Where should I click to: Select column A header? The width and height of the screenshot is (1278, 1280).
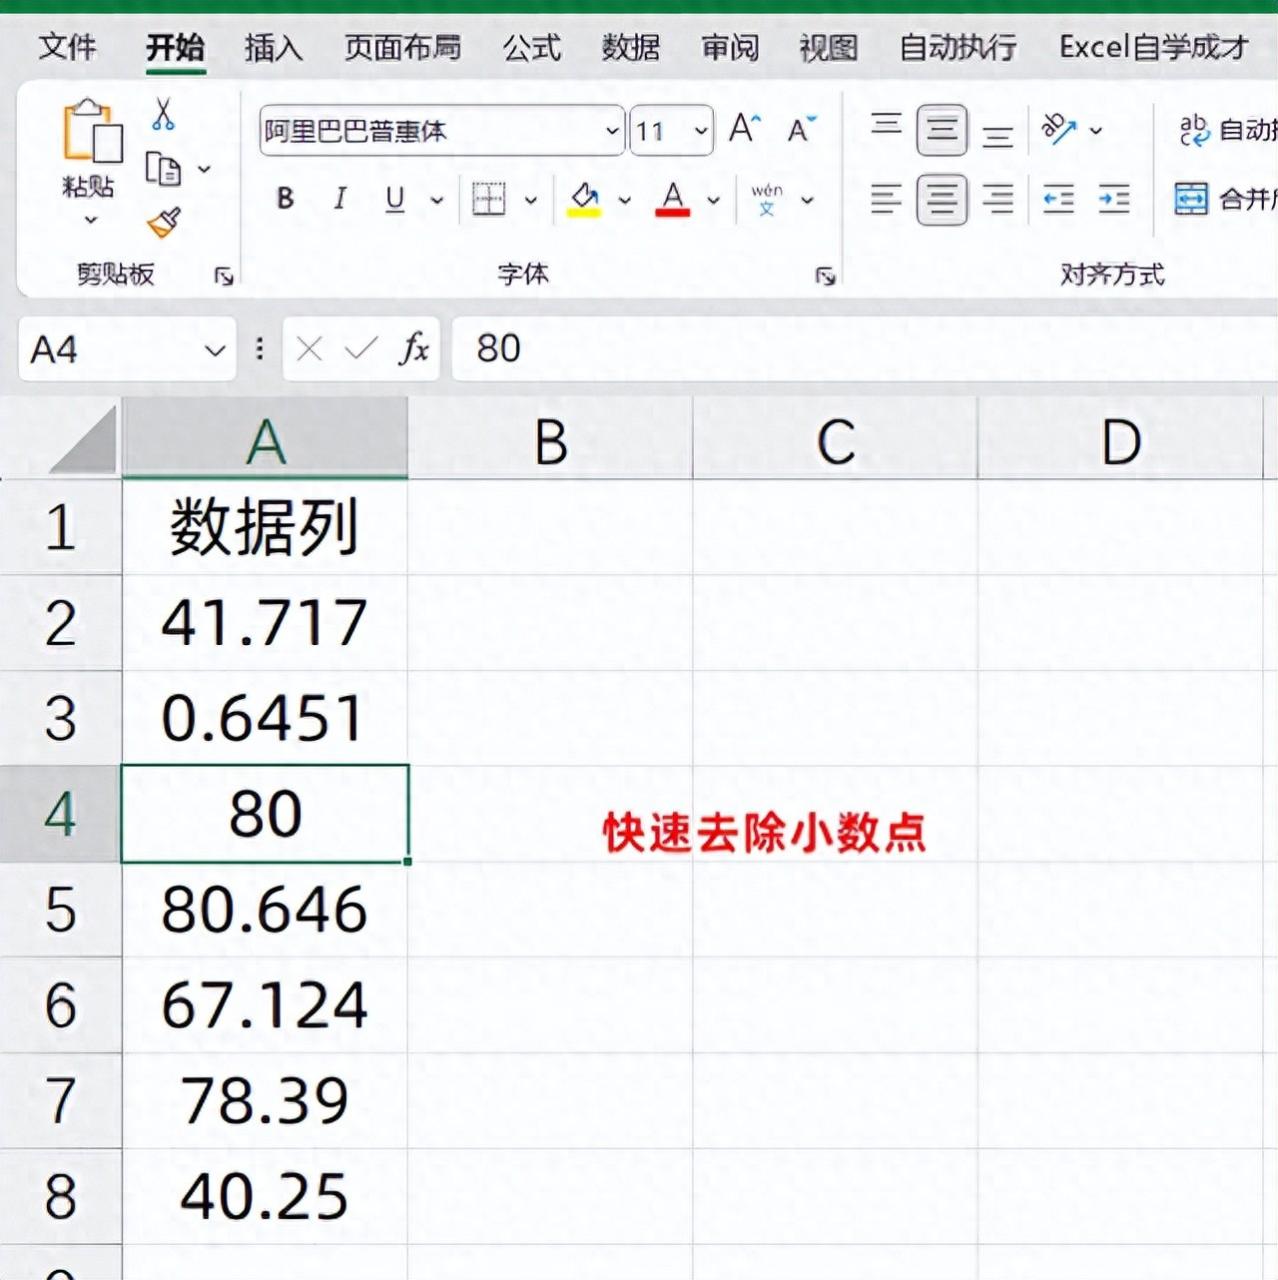click(x=265, y=439)
